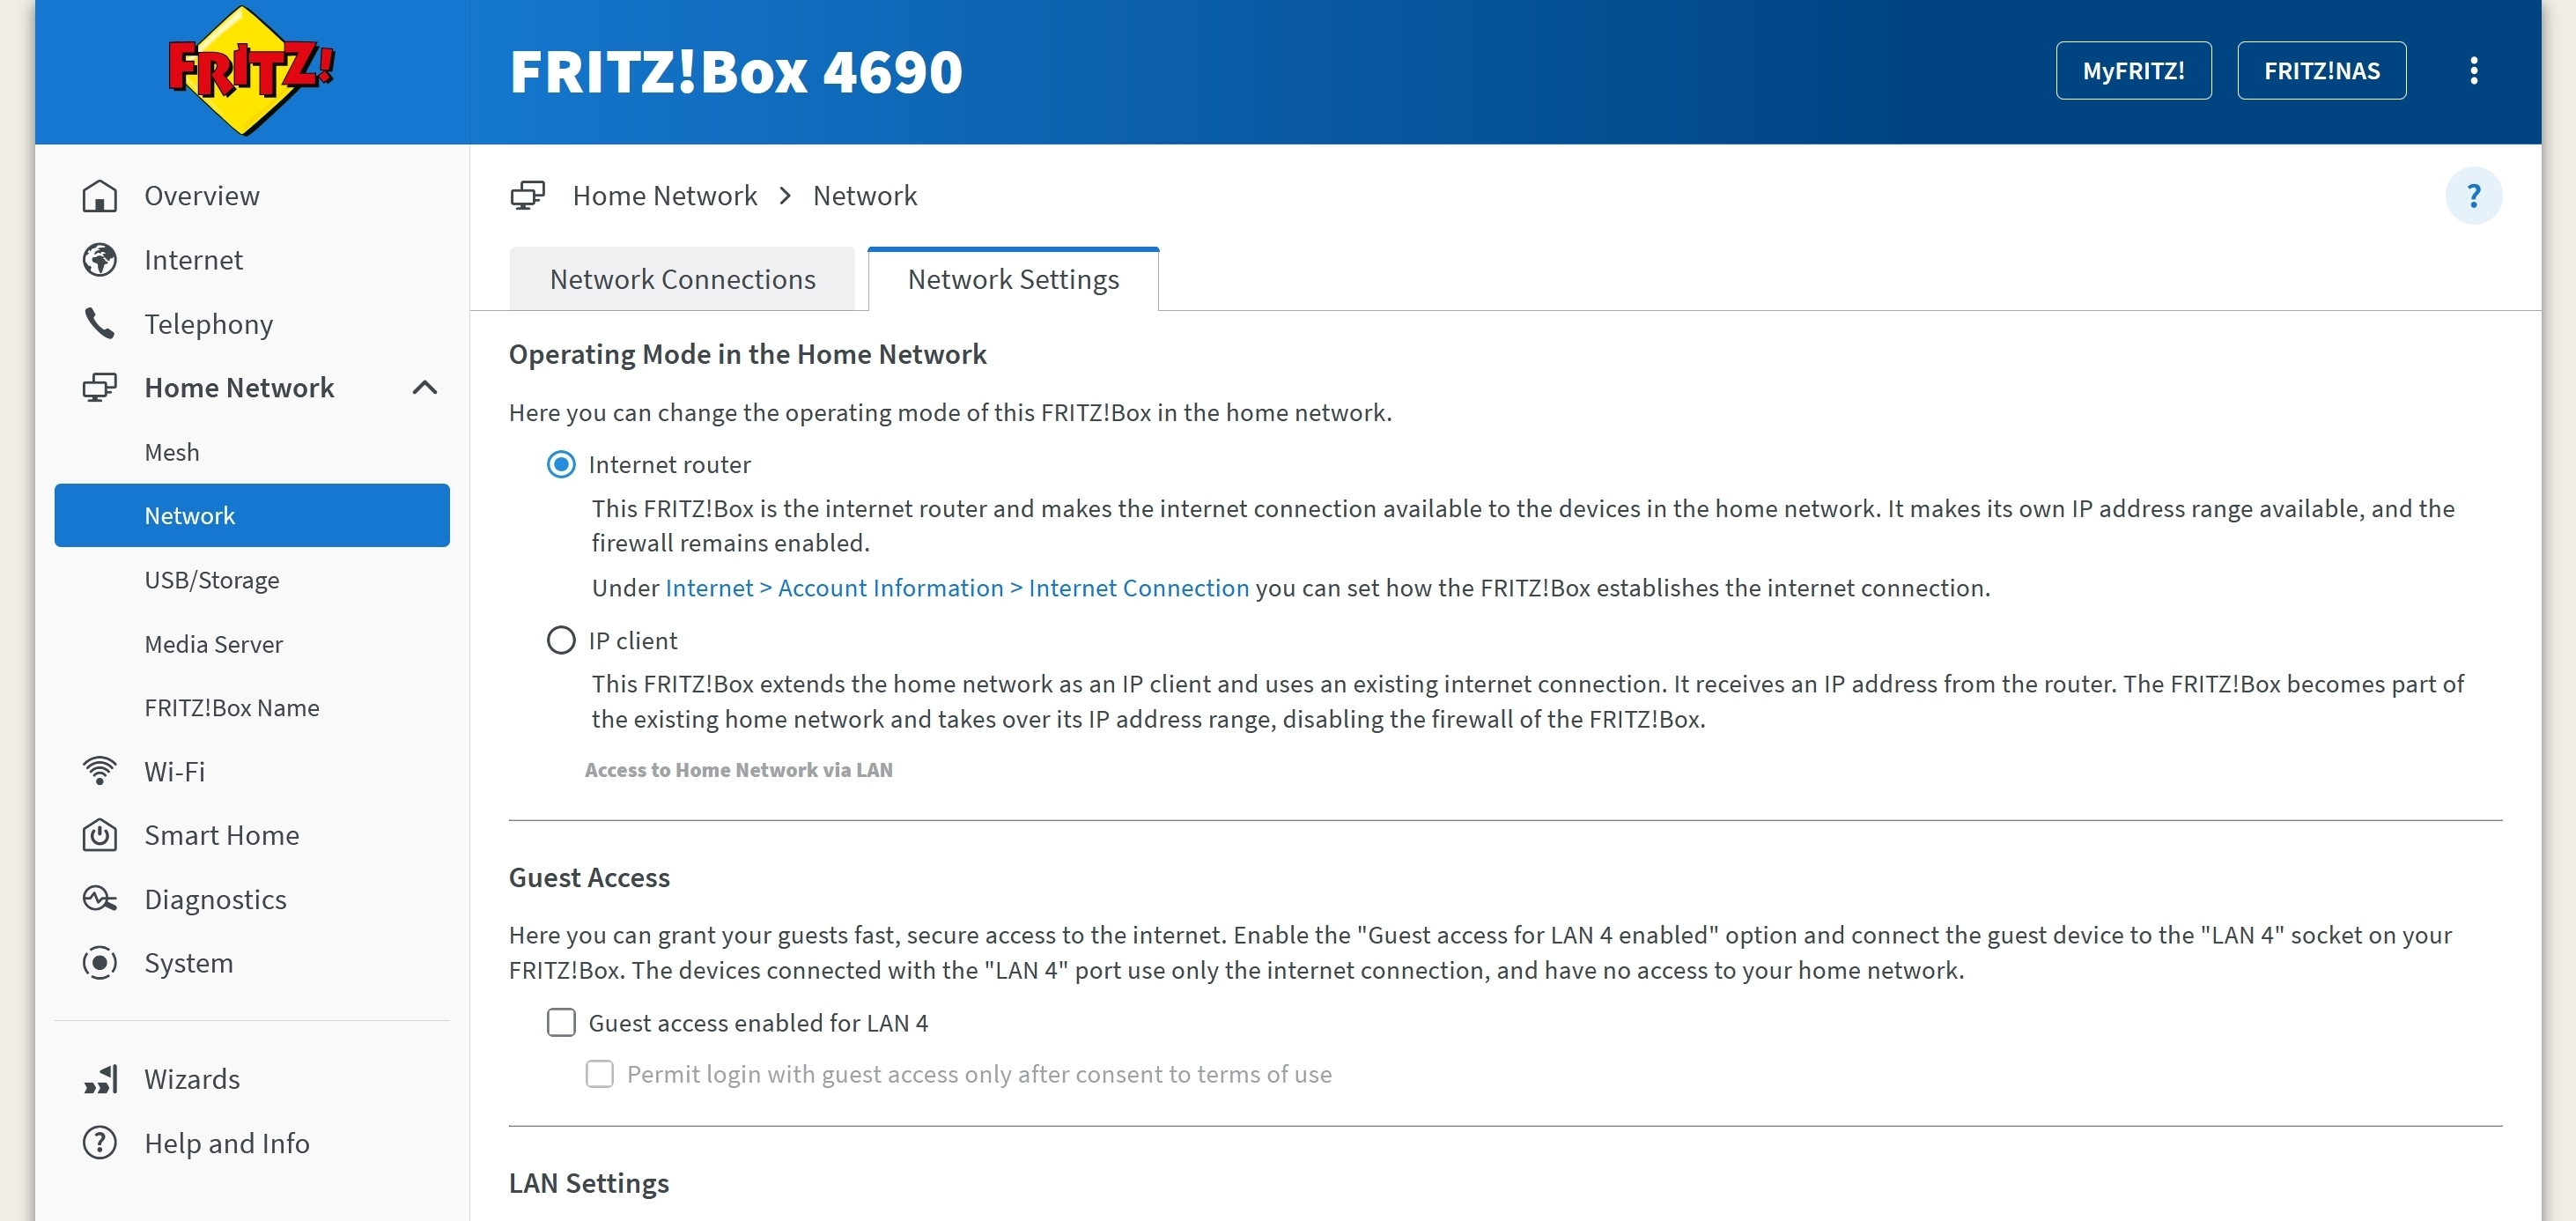Click the Overview house icon

(x=99, y=196)
